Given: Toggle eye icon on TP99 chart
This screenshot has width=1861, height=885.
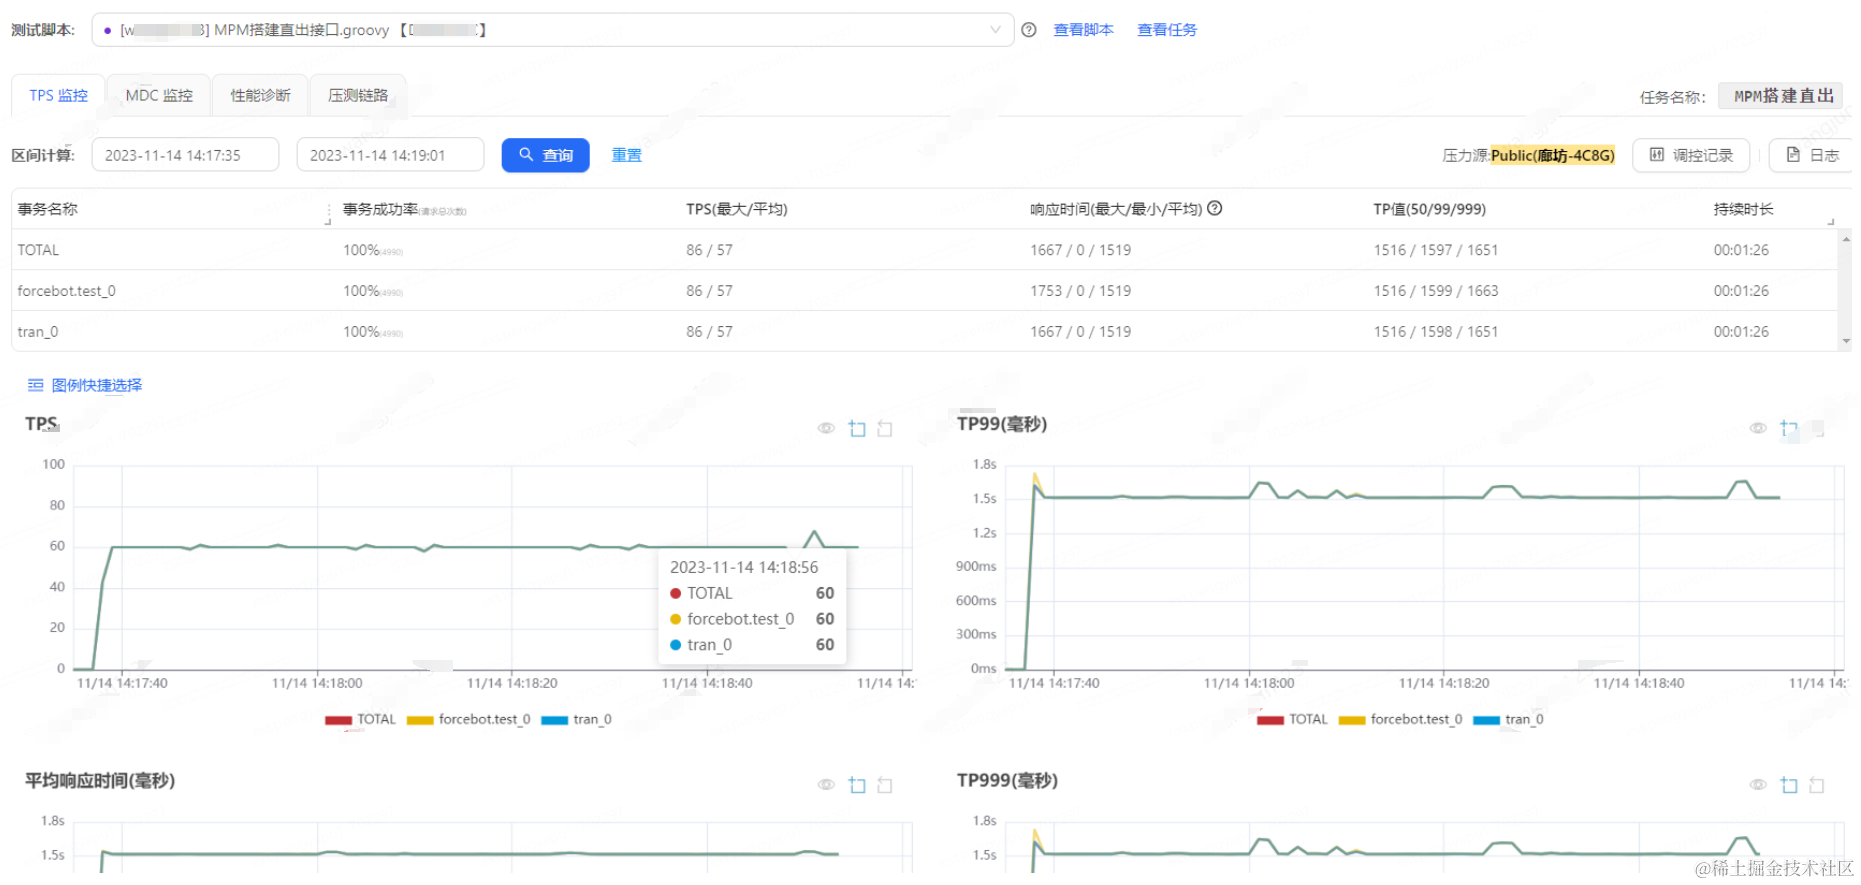Looking at the screenshot, I should pos(1758,428).
